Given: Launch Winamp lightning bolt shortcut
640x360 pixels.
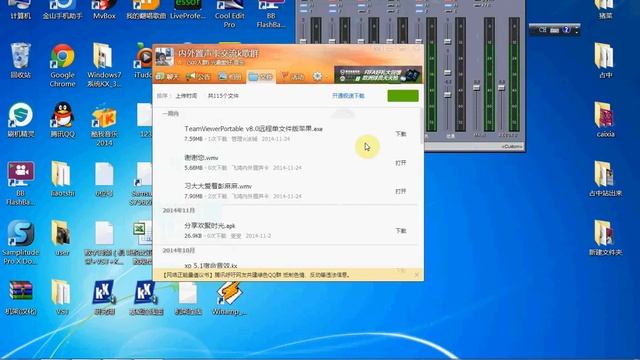Looking at the screenshot, I should point(229,297).
